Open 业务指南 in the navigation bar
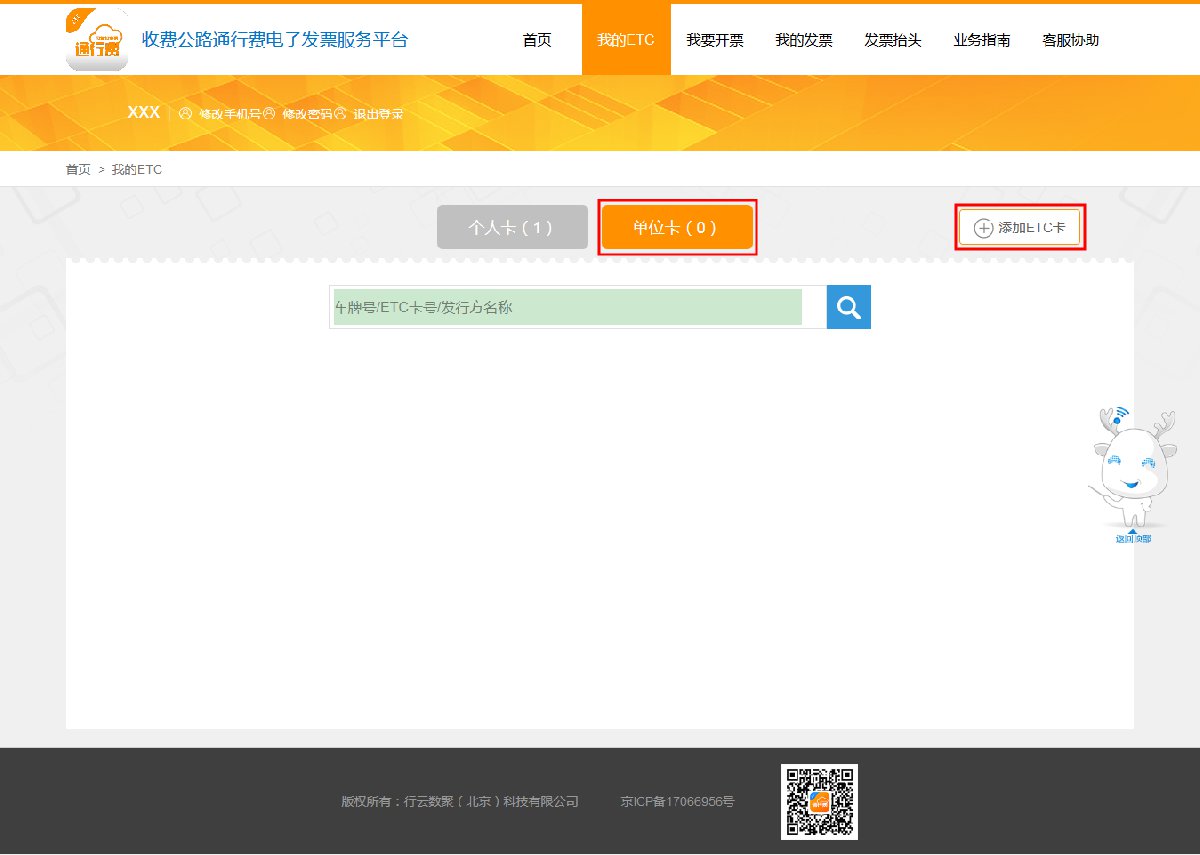This screenshot has width=1200, height=855. click(x=982, y=40)
